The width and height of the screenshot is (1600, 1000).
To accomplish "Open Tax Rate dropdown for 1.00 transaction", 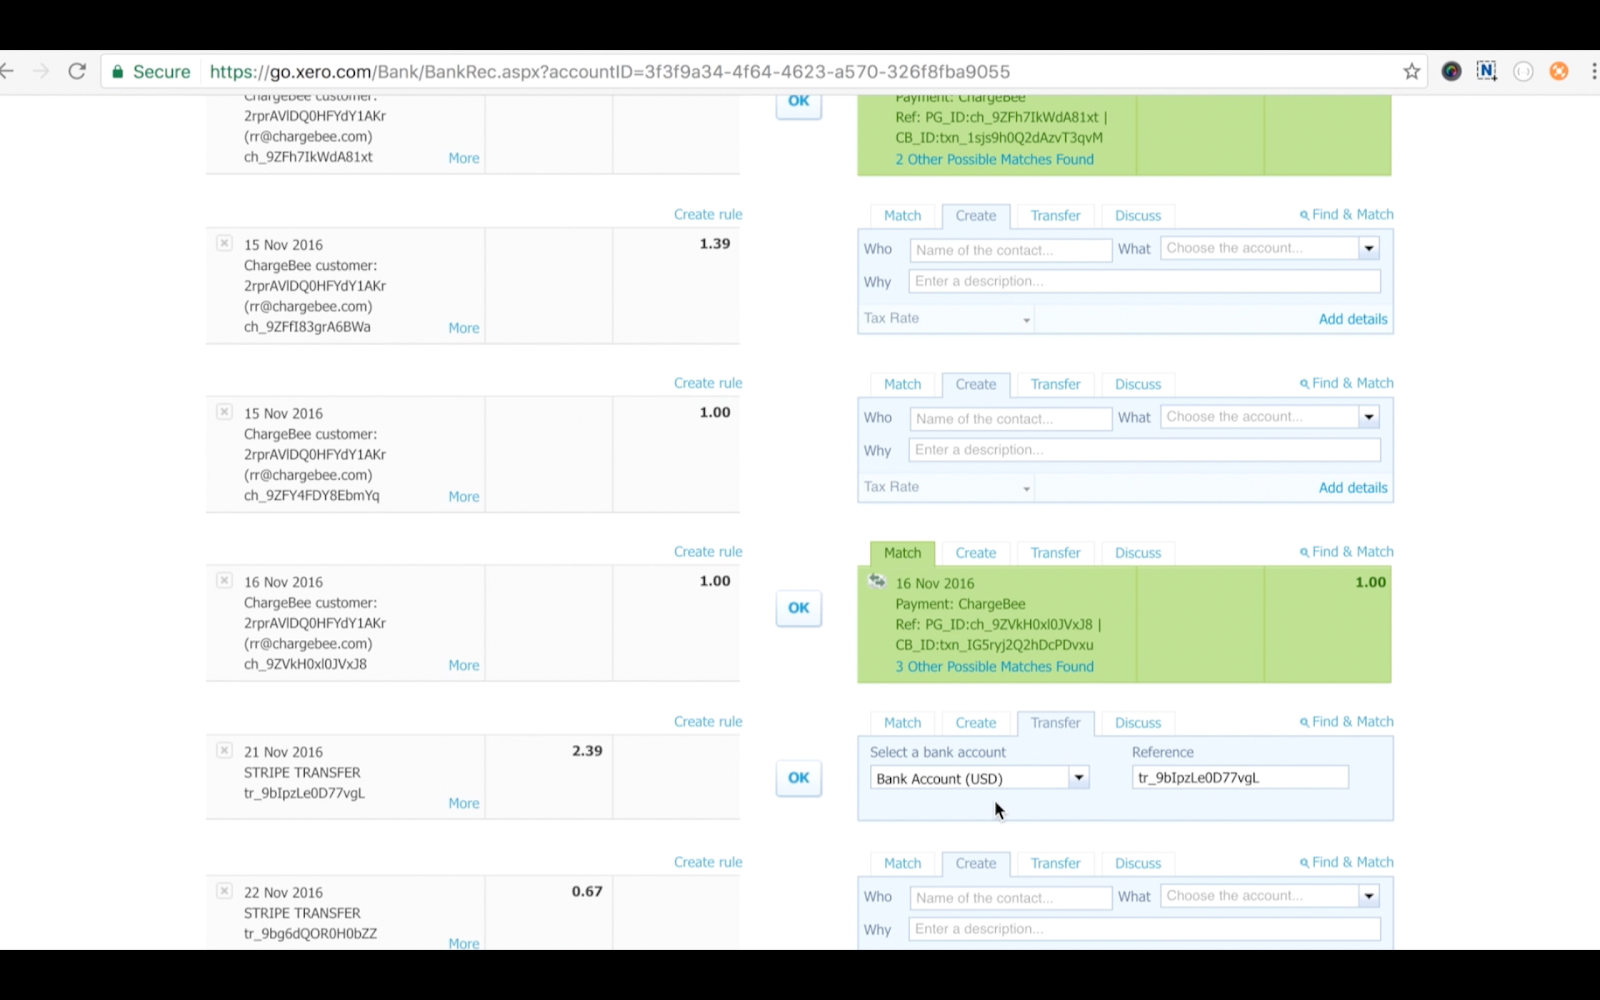I will click(x=1026, y=488).
